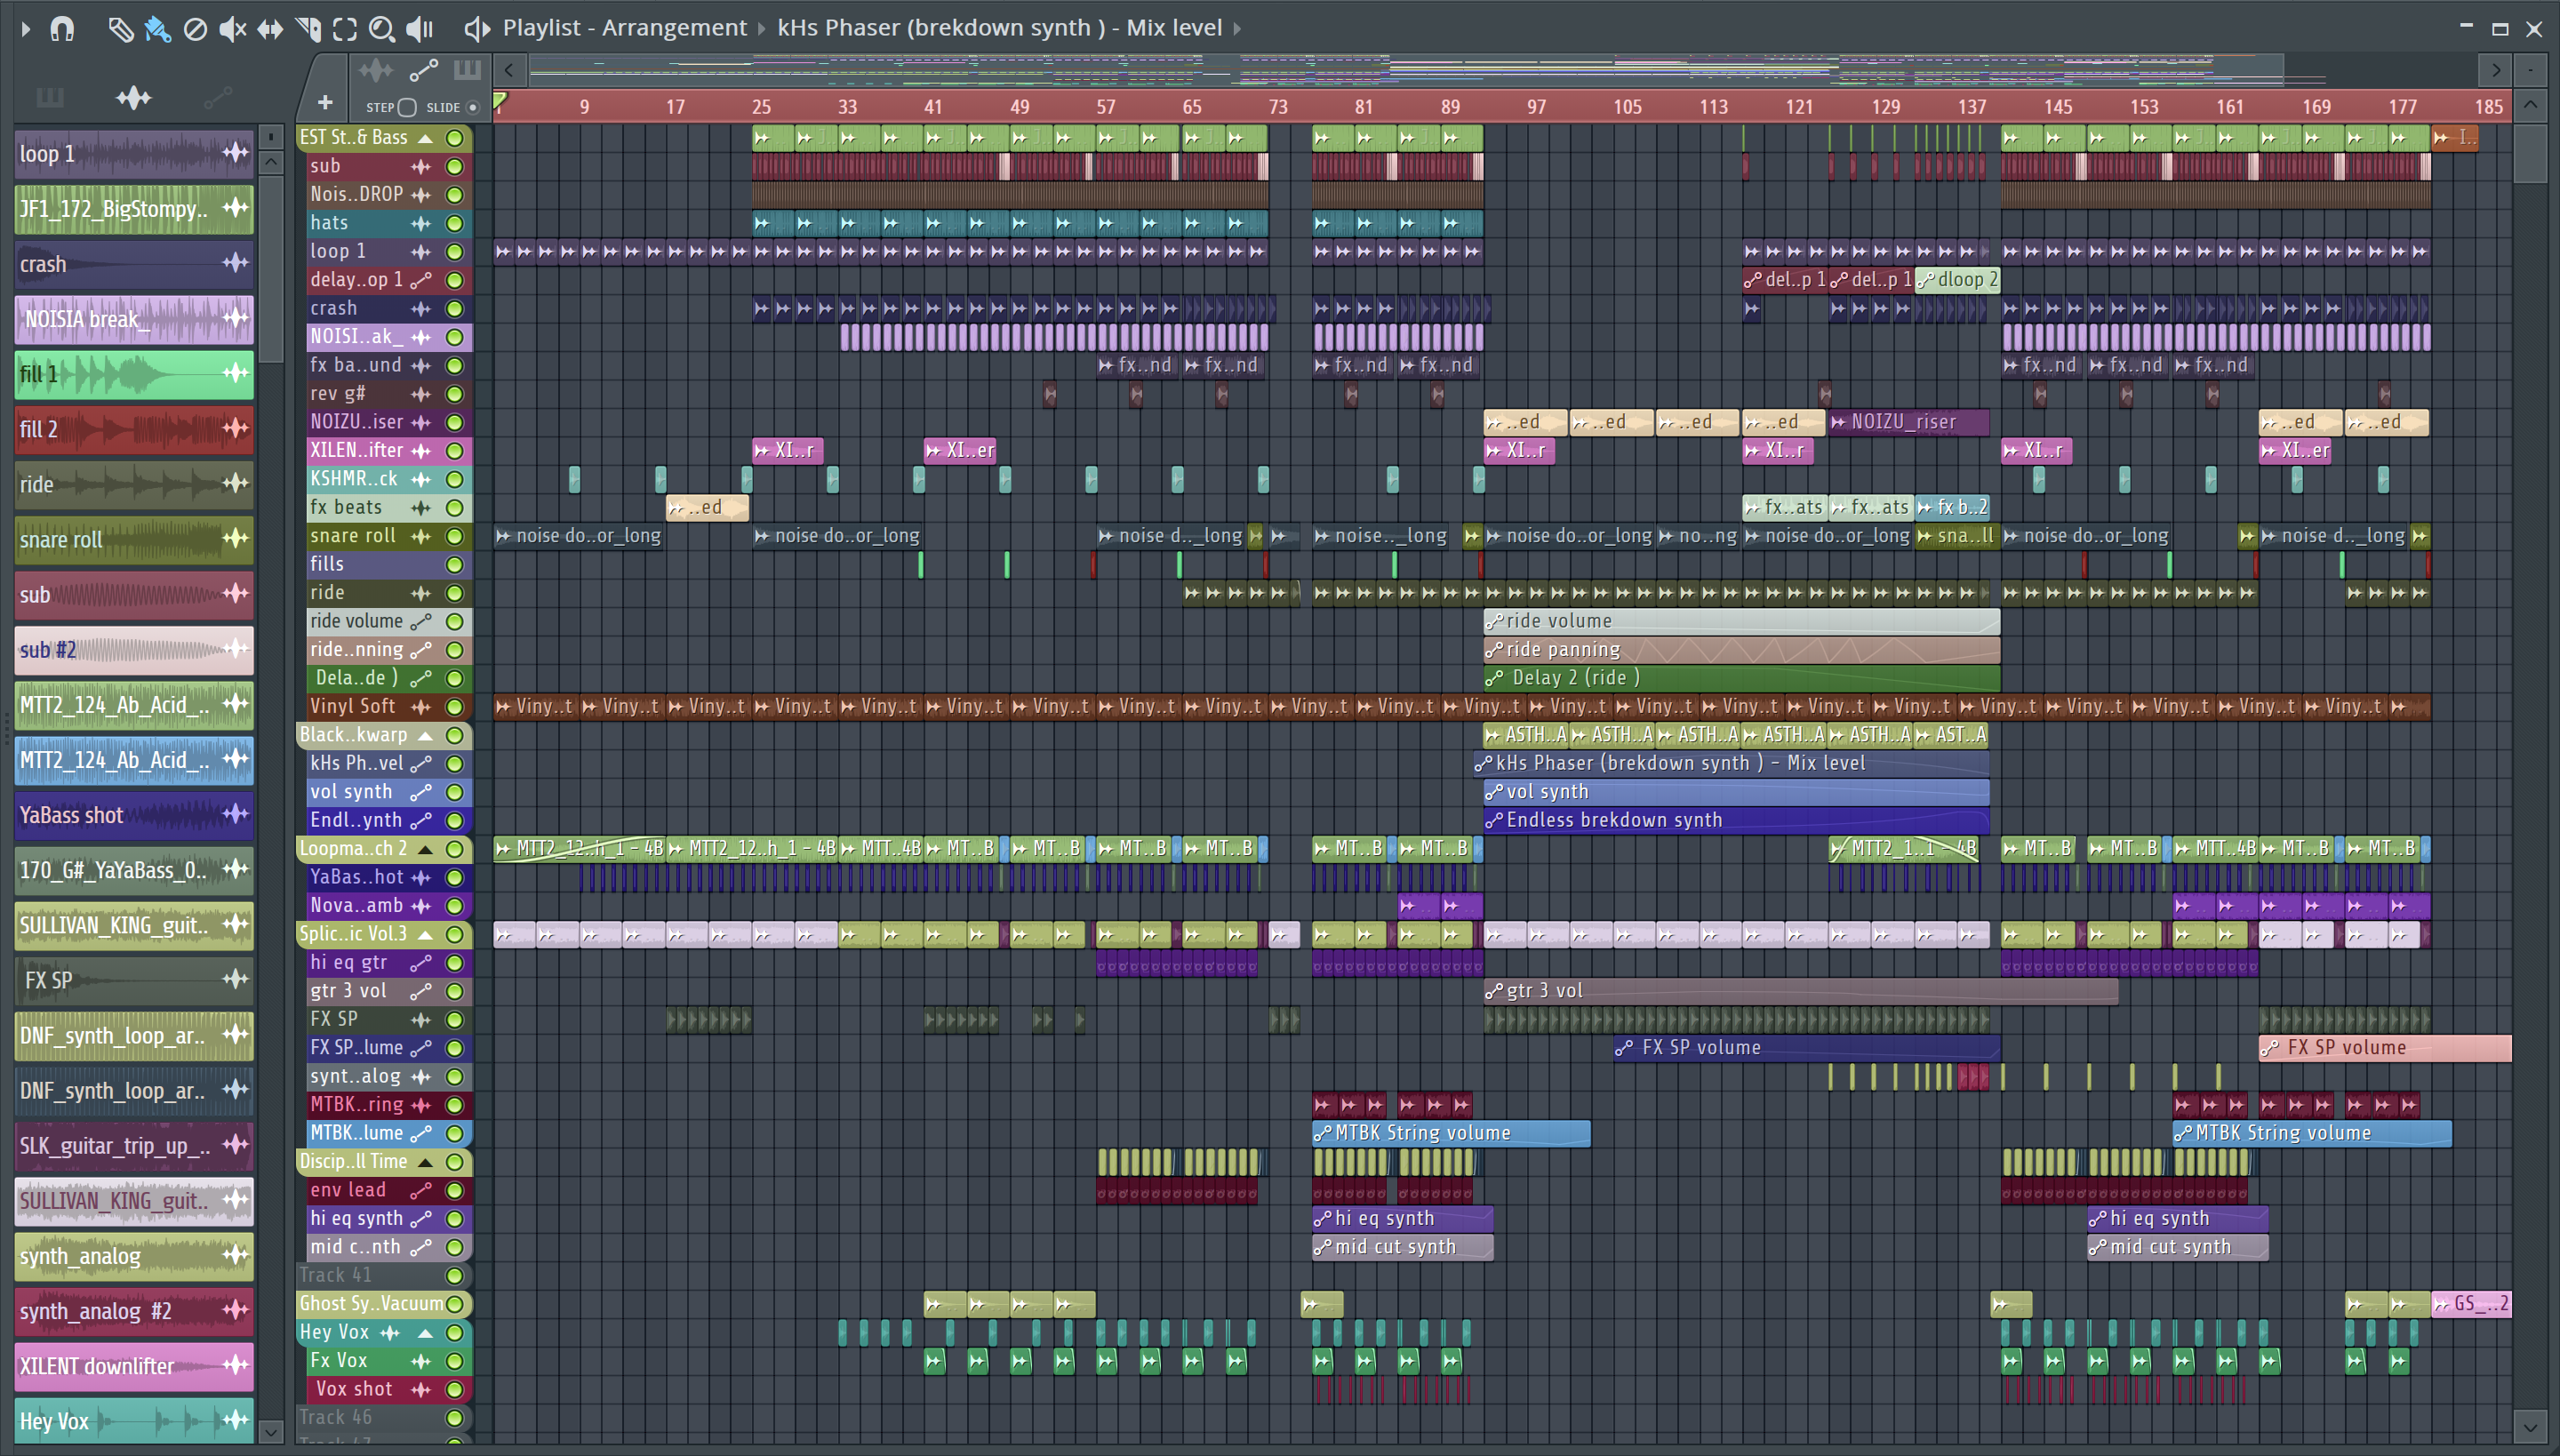Click the piano keys icon above SLIDE
This screenshot has height=1456, width=2560.
point(467,70)
